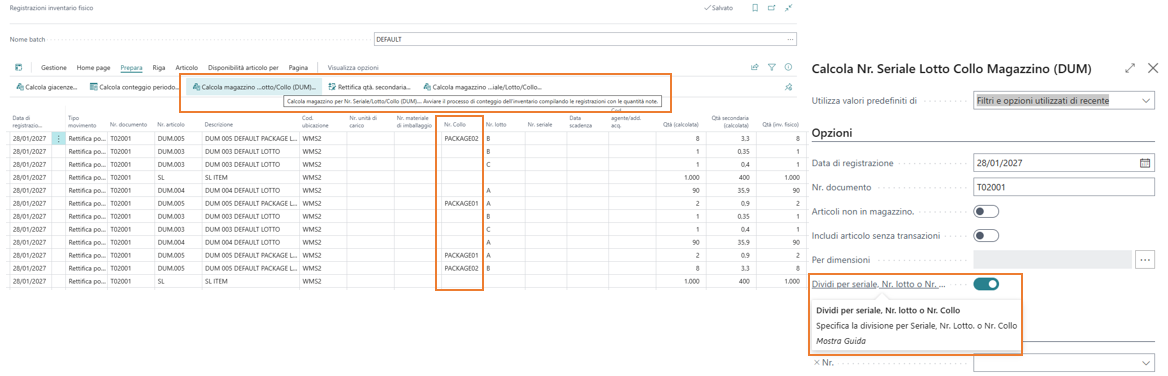
Task: Open the bookmark icon near Salvato
Action: tap(755, 7)
